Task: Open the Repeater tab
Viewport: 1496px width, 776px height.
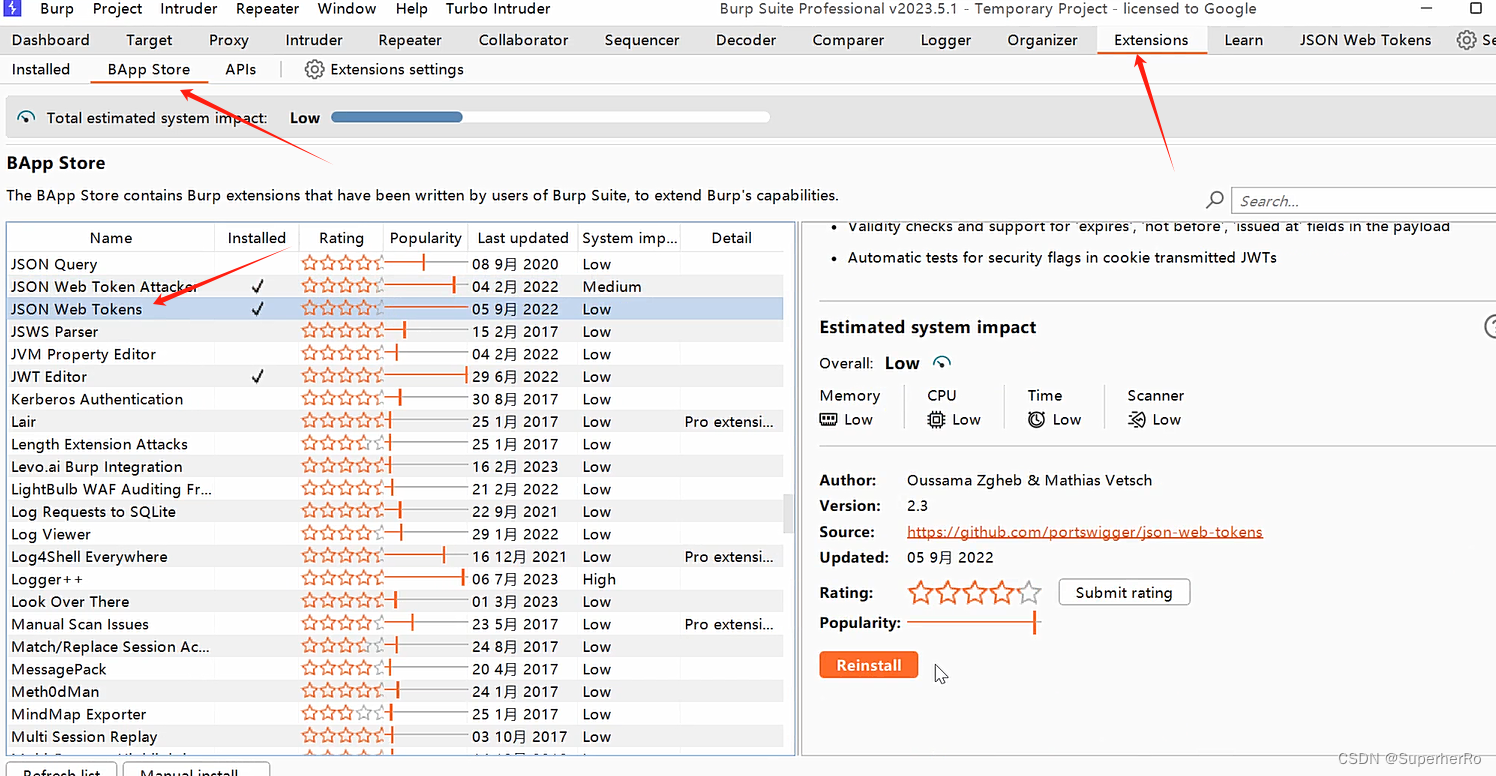Action: tap(410, 40)
